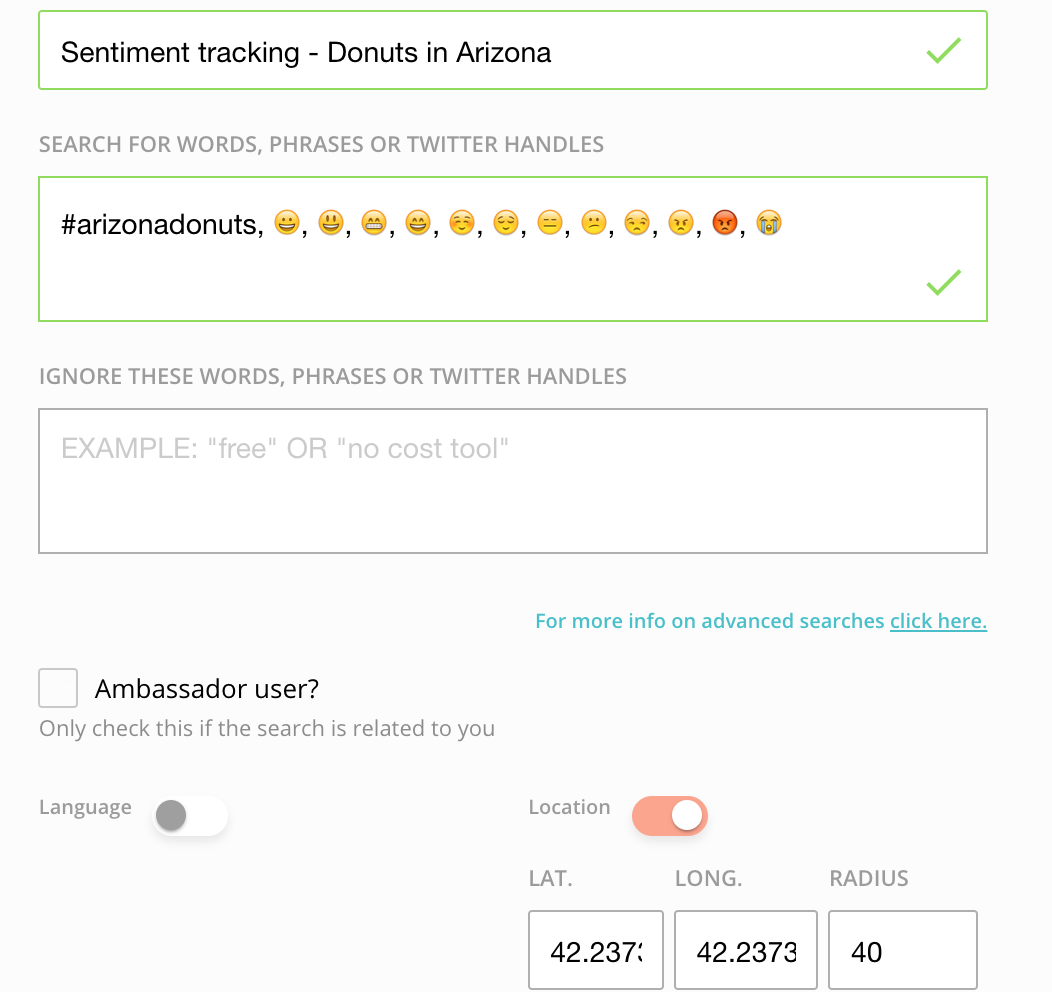
Task: Click the 'Ambassador user?' label text
Action: pyautogui.click(x=207, y=689)
